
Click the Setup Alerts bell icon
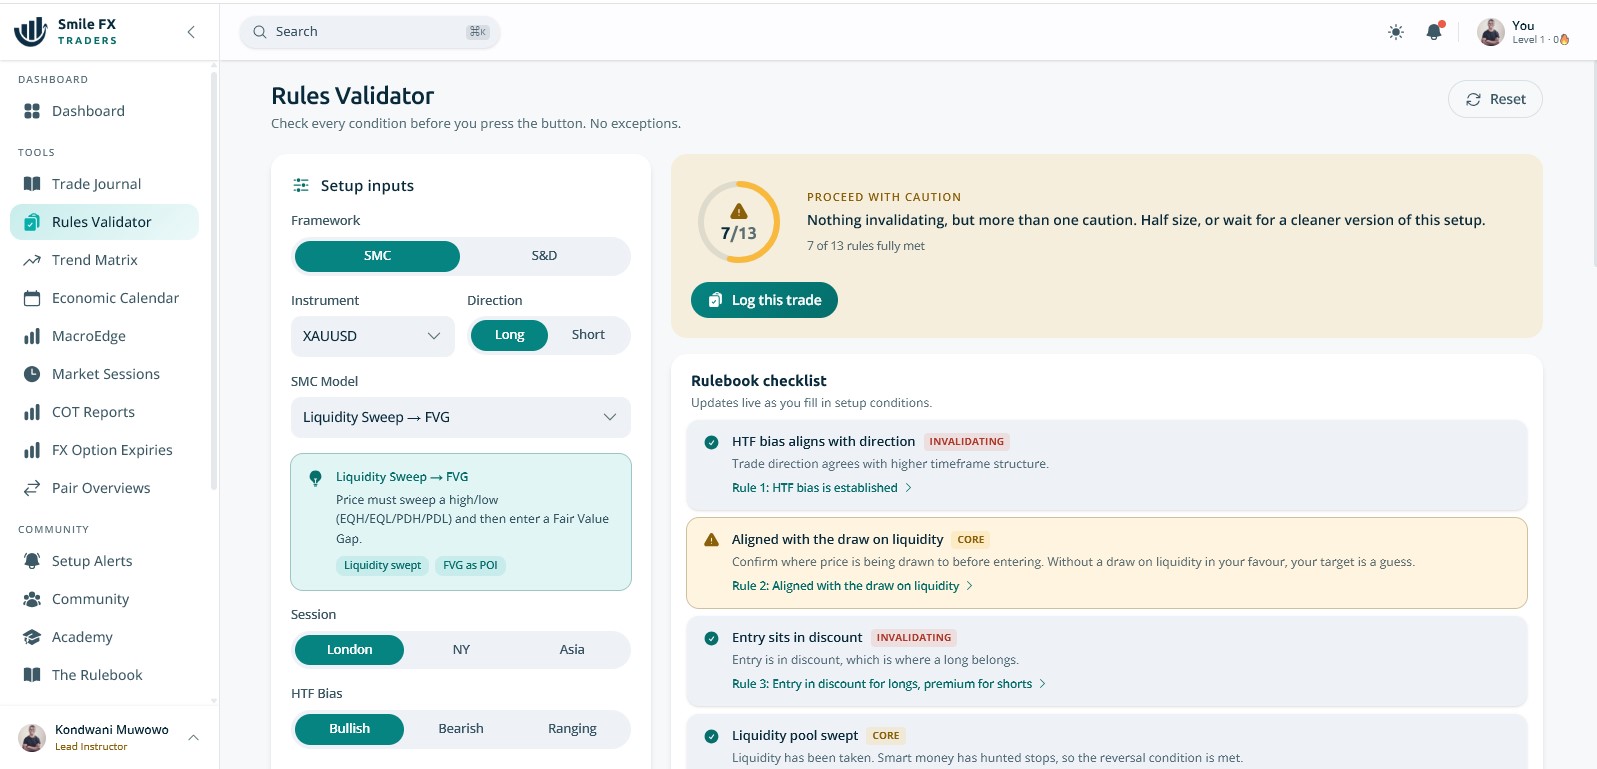32,561
